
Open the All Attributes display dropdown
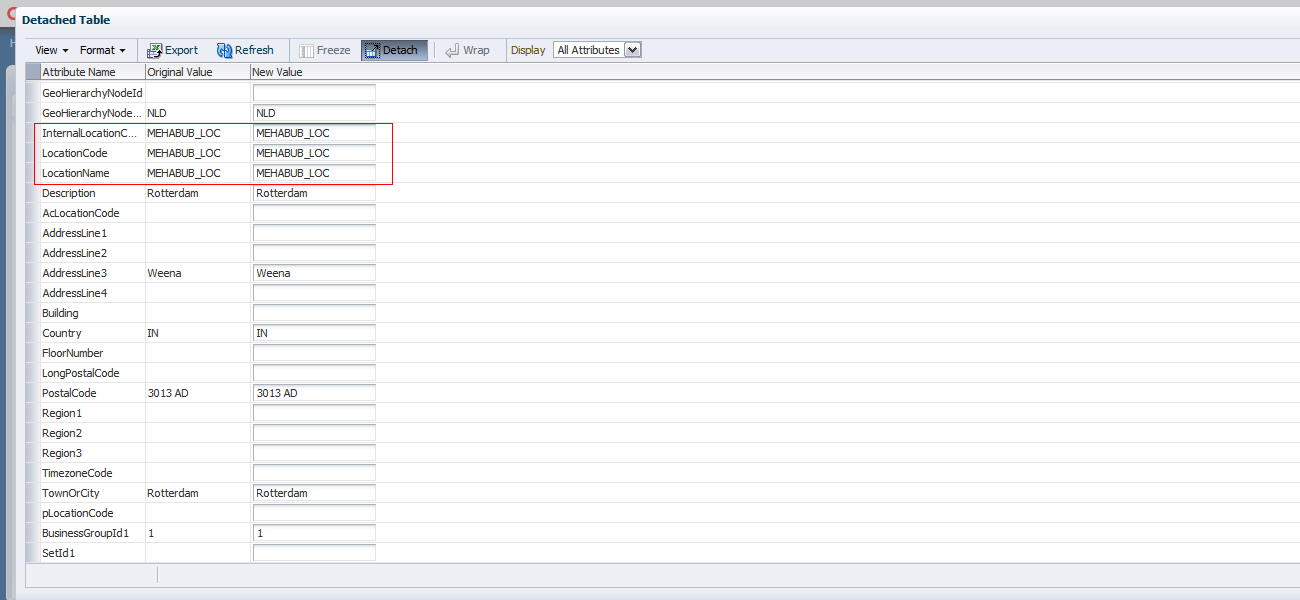[x=597, y=49]
